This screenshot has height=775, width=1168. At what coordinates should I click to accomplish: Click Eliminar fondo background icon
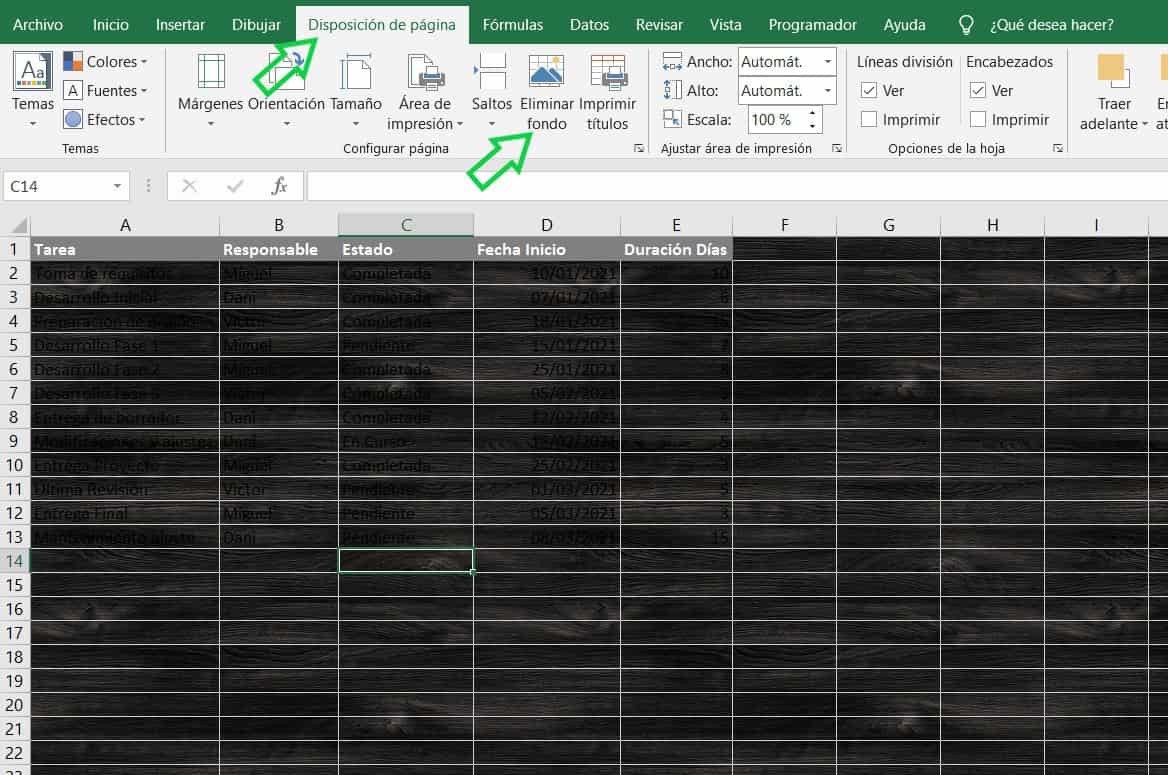tap(546, 72)
